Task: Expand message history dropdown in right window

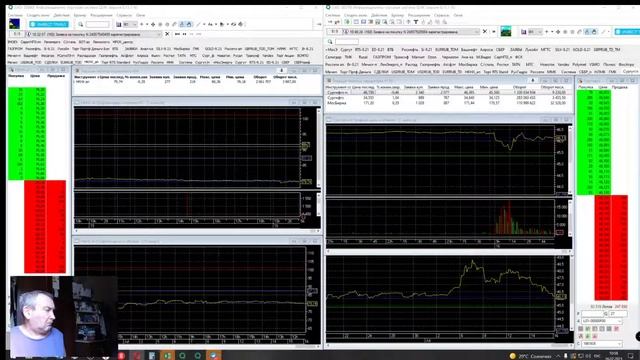Action: point(476,32)
